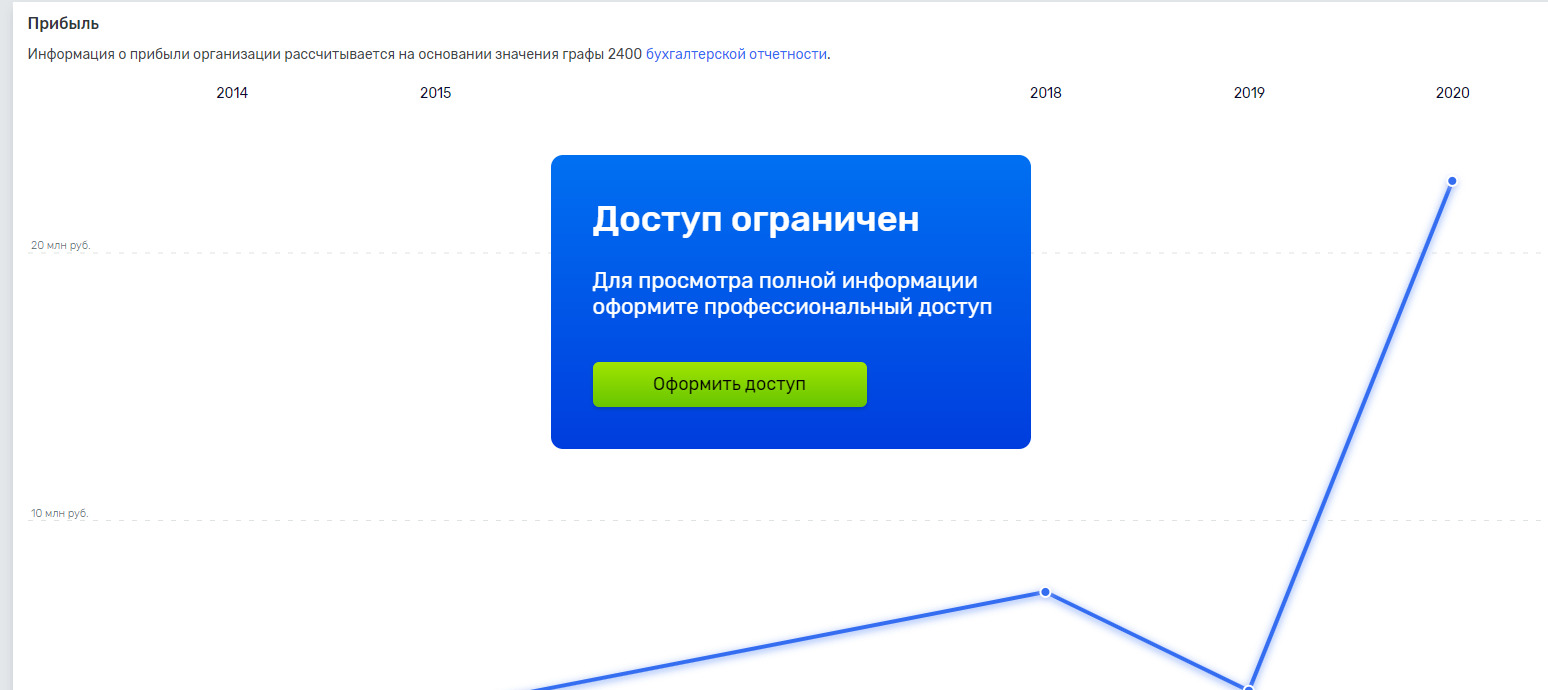Click the "10 млн руб." axis label
Image resolution: width=1548 pixels, height=690 pixels.
pyautogui.click(x=60, y=513)
